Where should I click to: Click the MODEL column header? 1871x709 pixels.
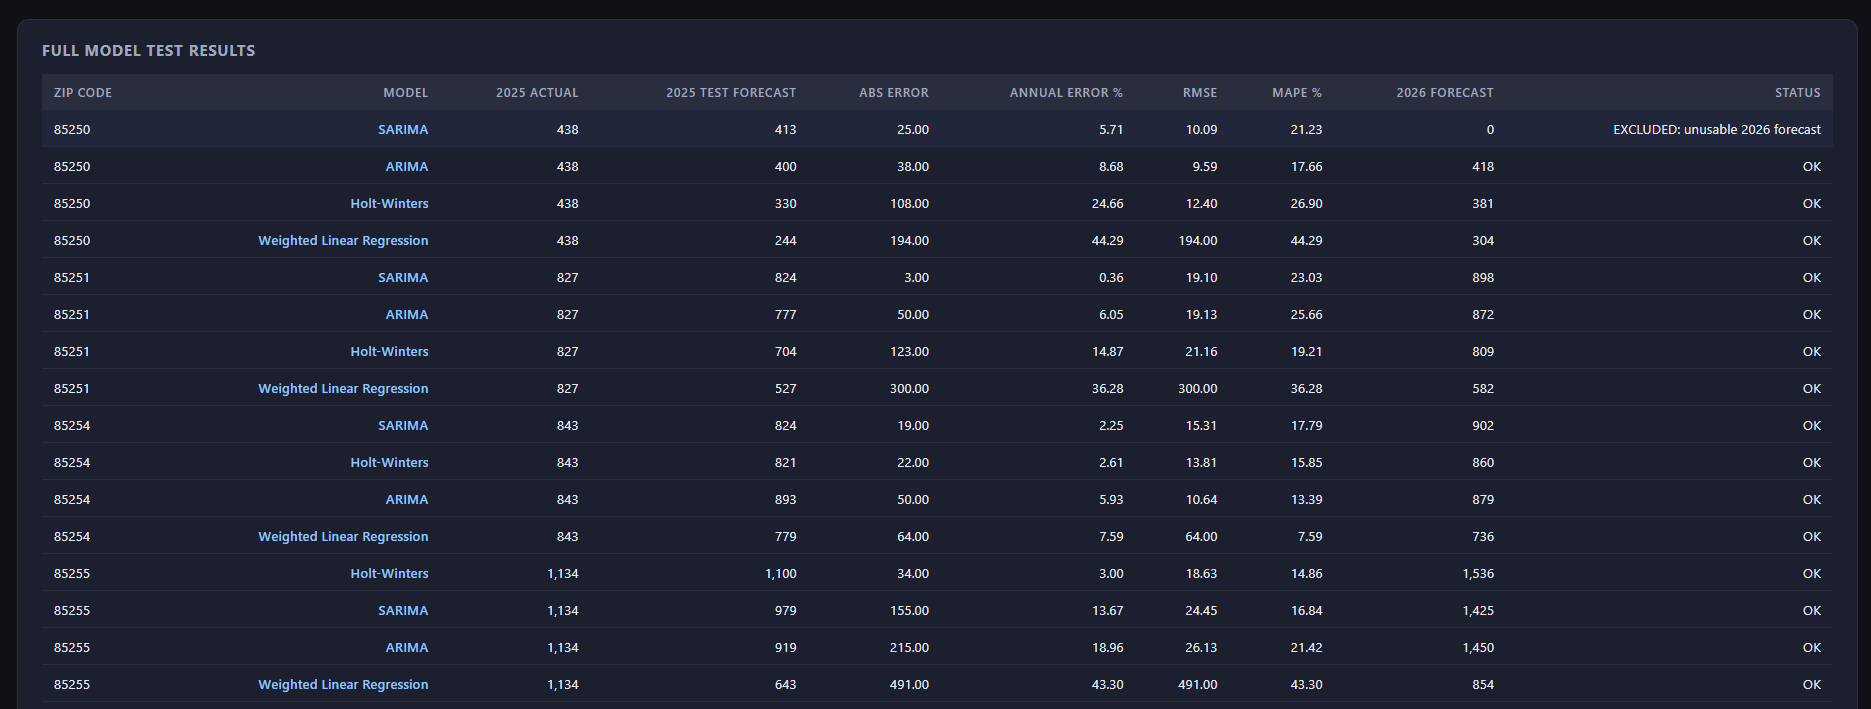(x=406, y=93)
